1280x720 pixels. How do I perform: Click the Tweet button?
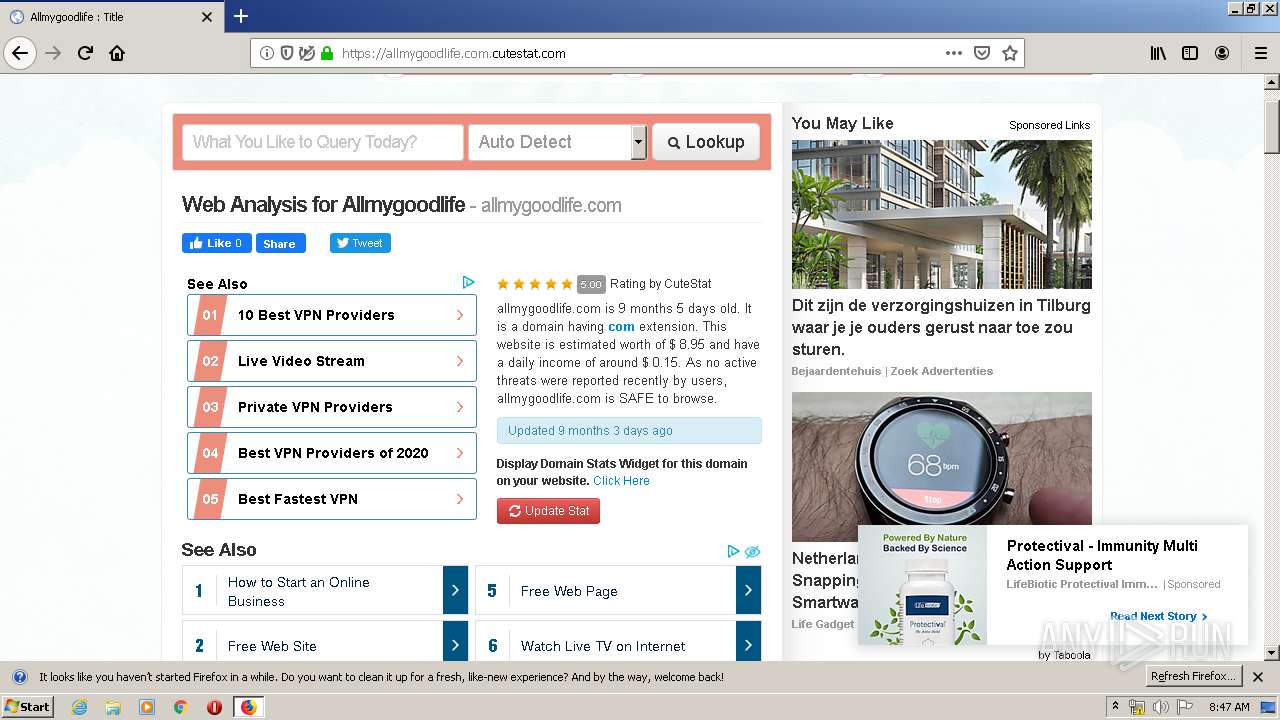click(360, 243)
